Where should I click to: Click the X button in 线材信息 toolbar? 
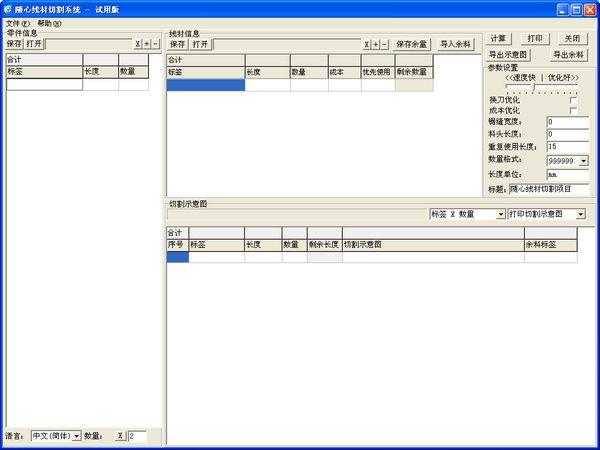pyautogui.click(x=366, y=44)
